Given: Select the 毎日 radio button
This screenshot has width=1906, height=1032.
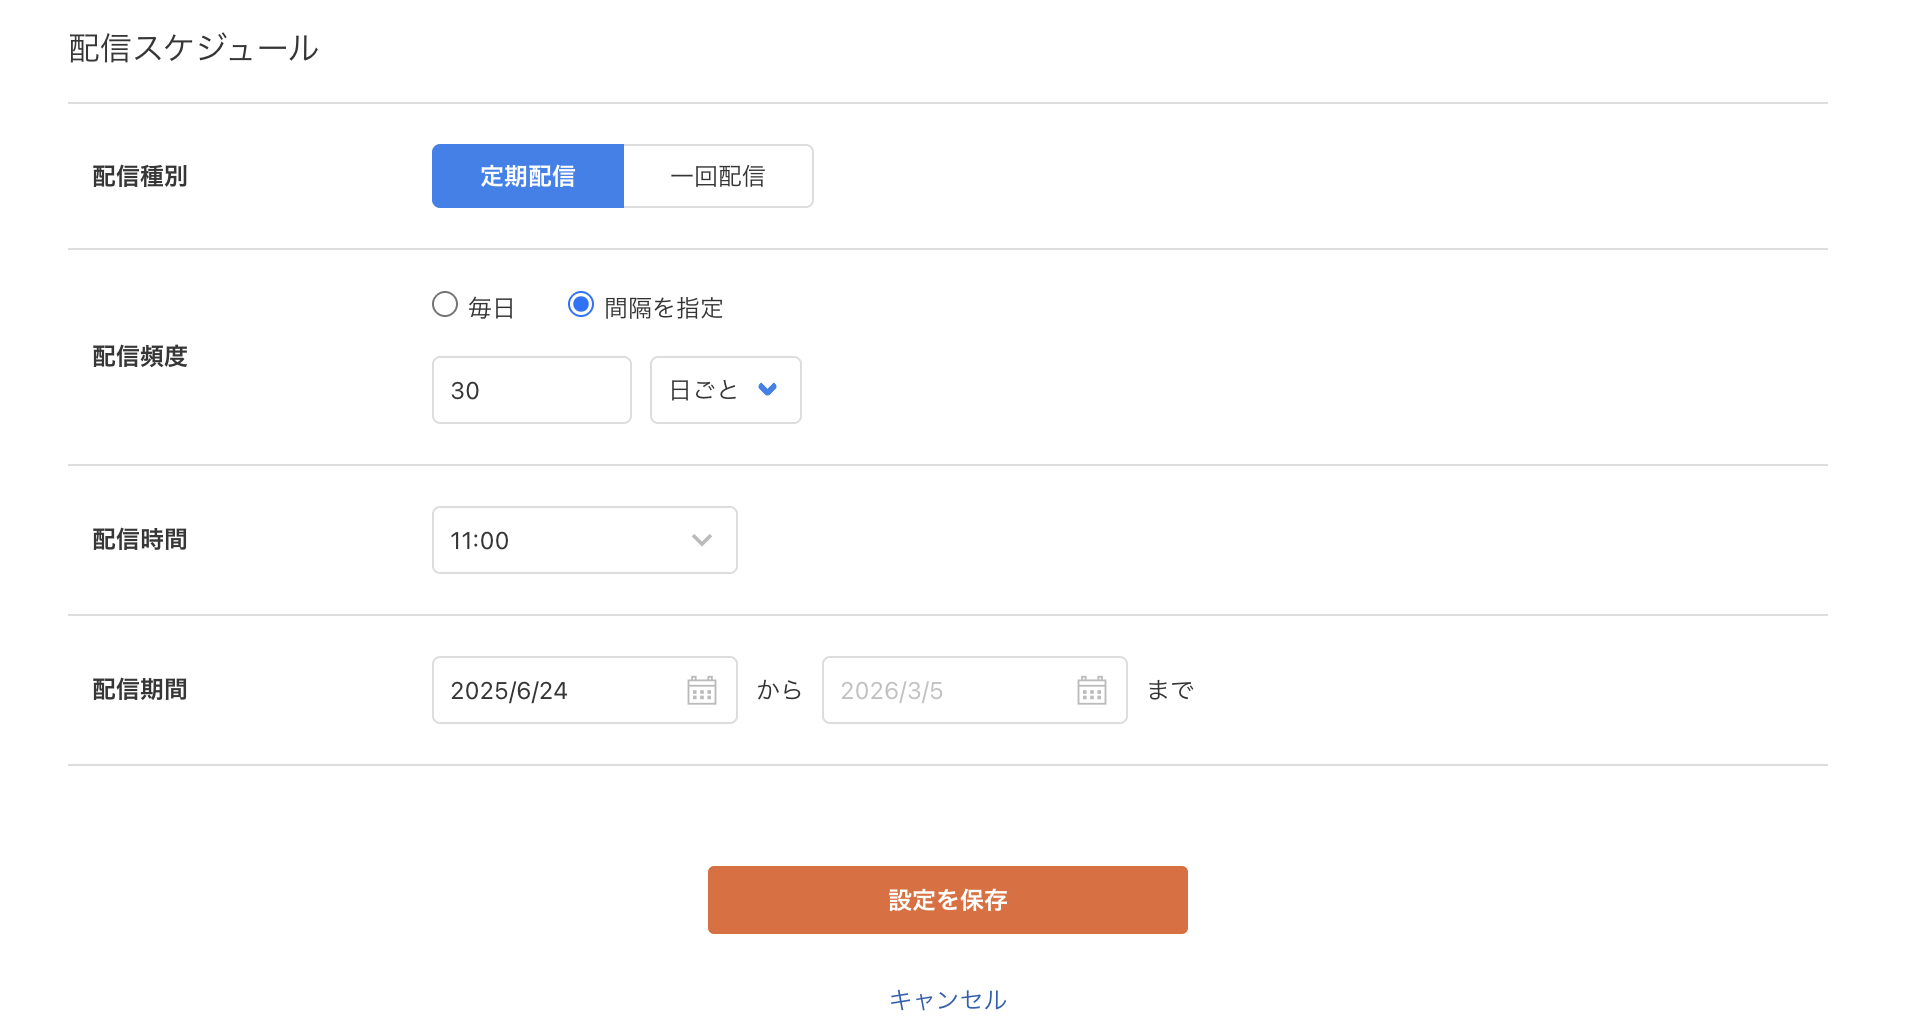Looking at the screenshot, I should click(445, 304).
